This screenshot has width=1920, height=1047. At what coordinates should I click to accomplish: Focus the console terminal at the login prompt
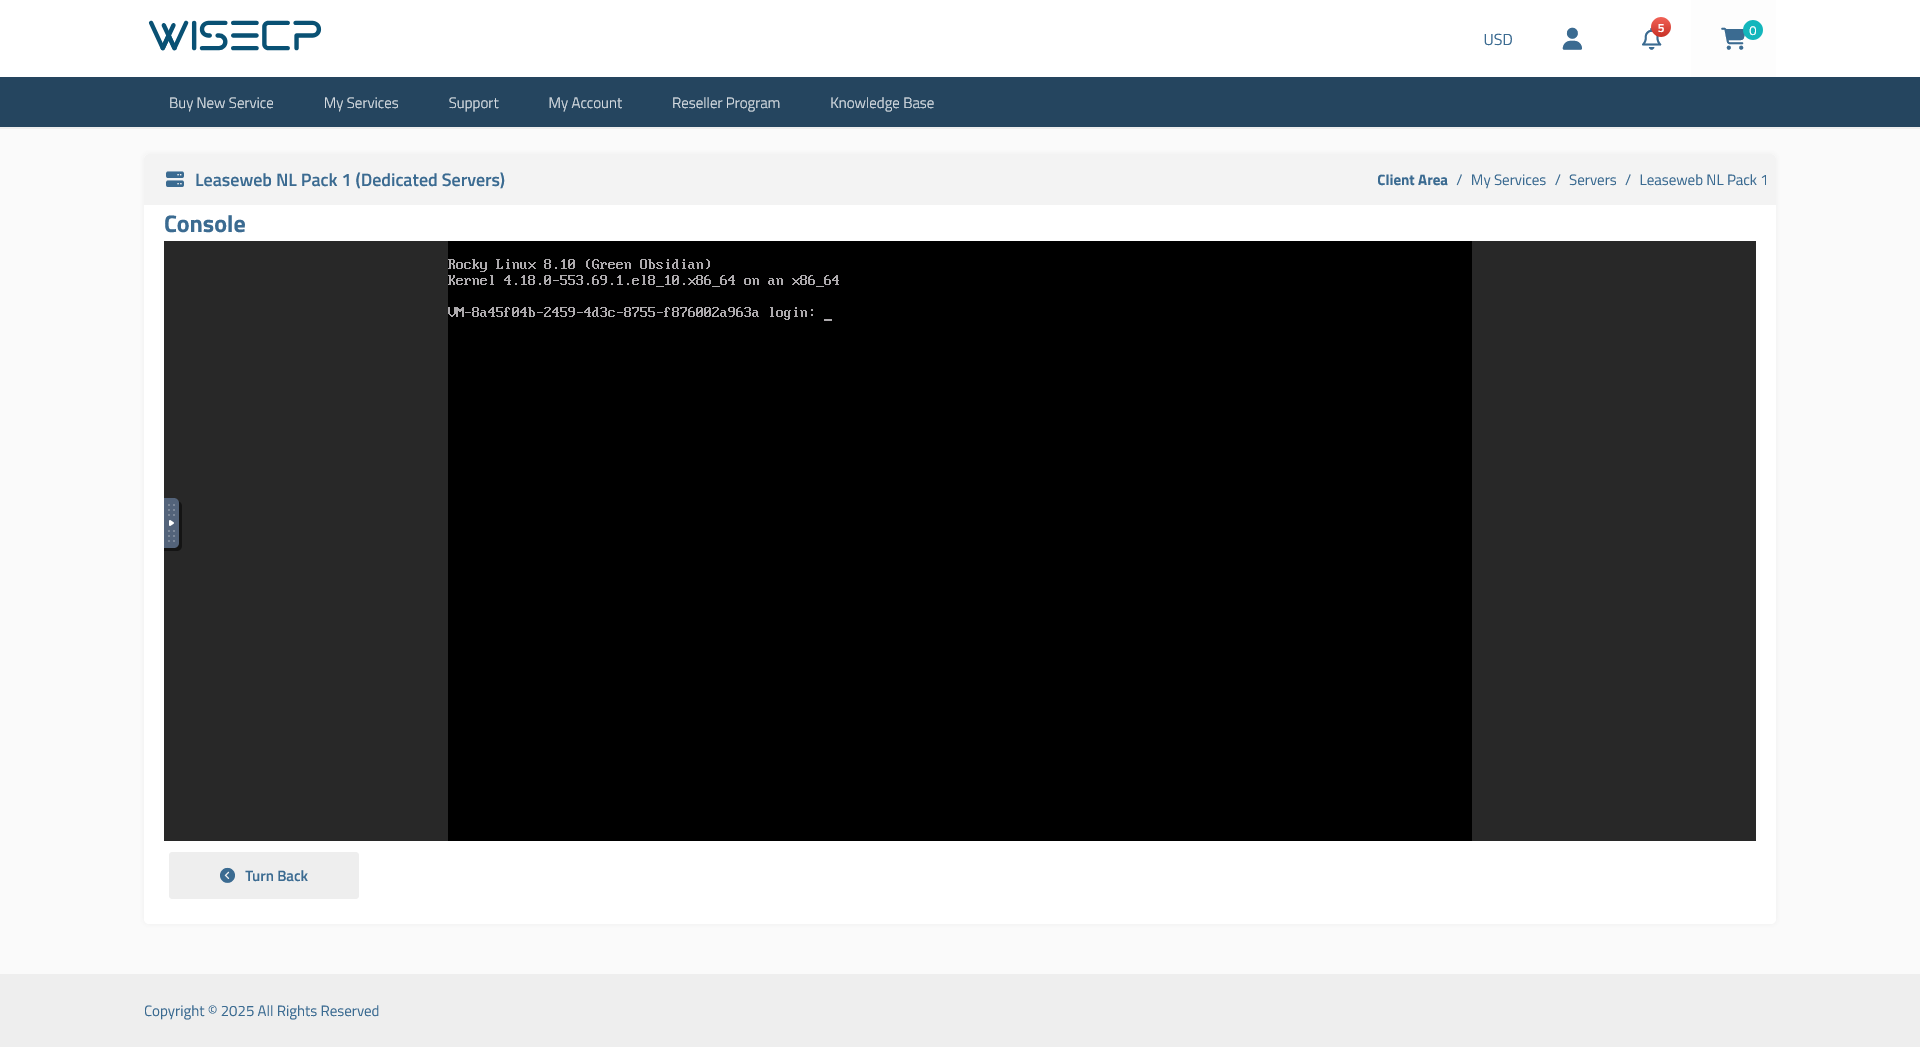(959, 540)
